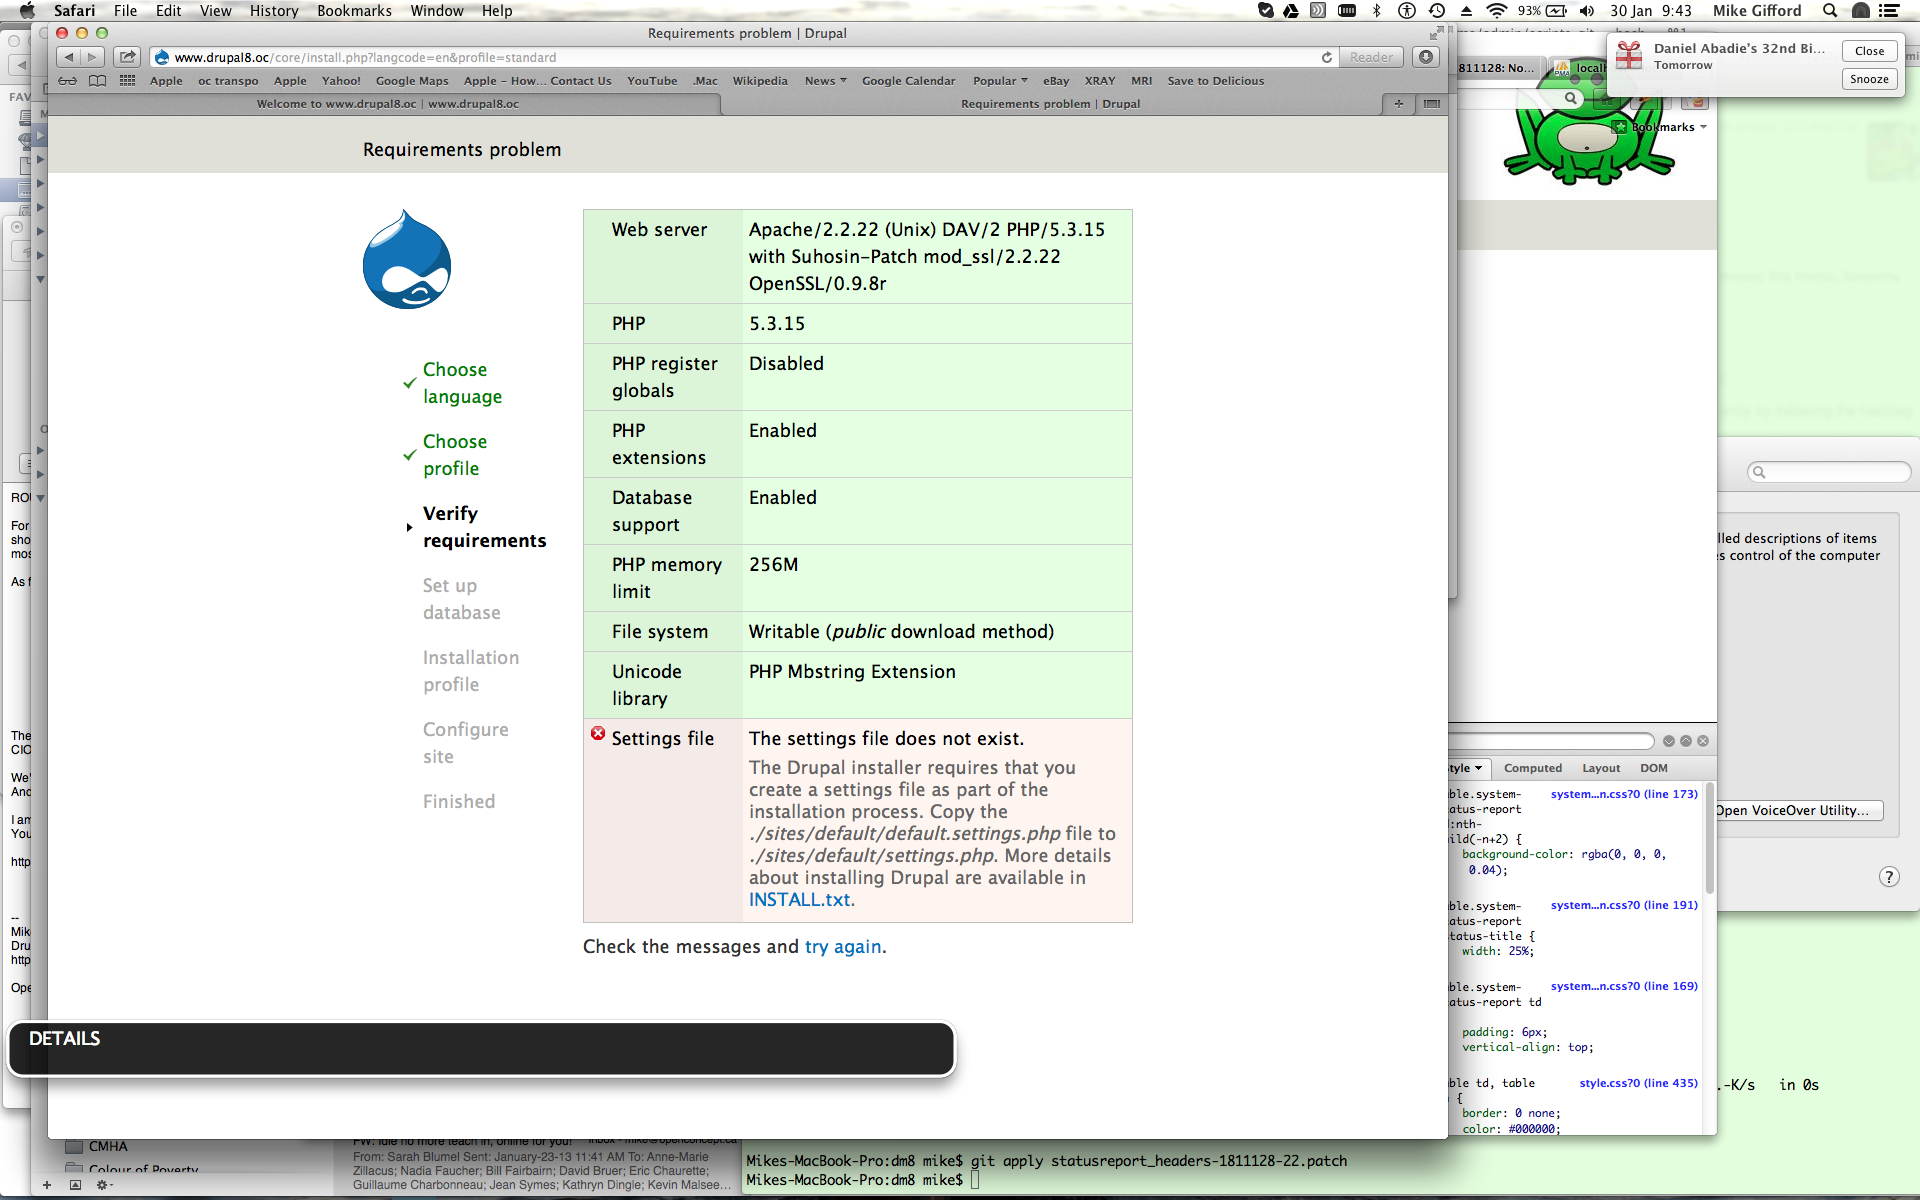This screenshot has height=1200, width=1920.
Task: Open Time Machine menu bar icon
Action: coord(1437,11)
